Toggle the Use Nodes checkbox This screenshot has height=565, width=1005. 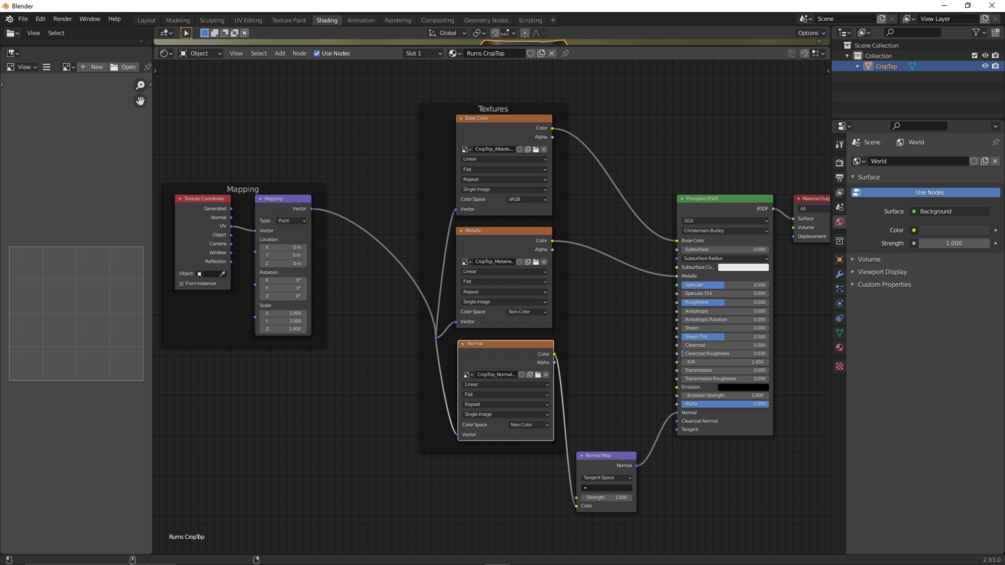click(317, 53)
